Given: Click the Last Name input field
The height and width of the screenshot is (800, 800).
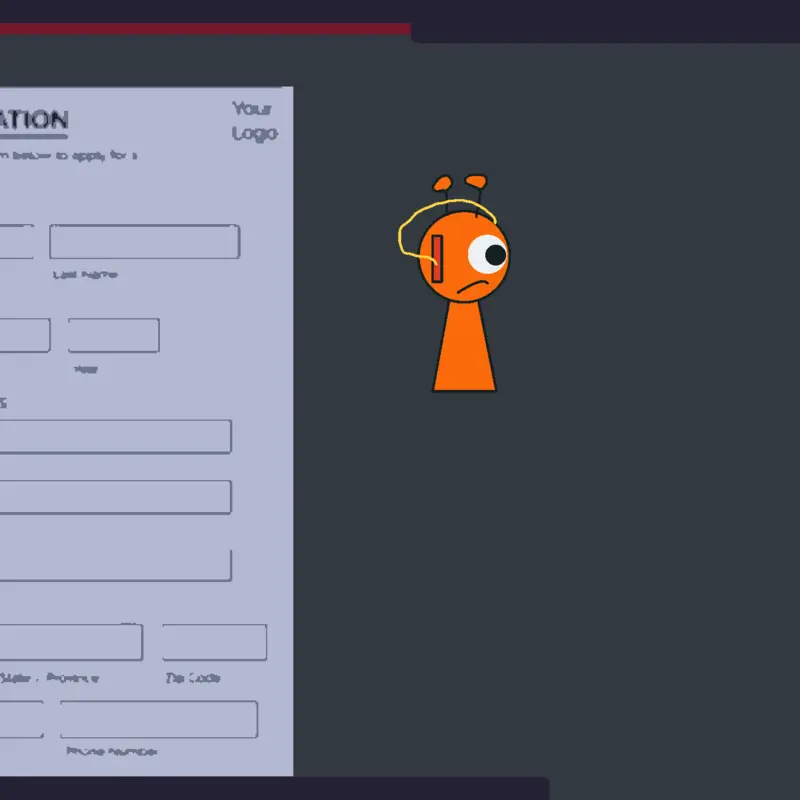Looking at the screenshot, I should coord(144,241).
